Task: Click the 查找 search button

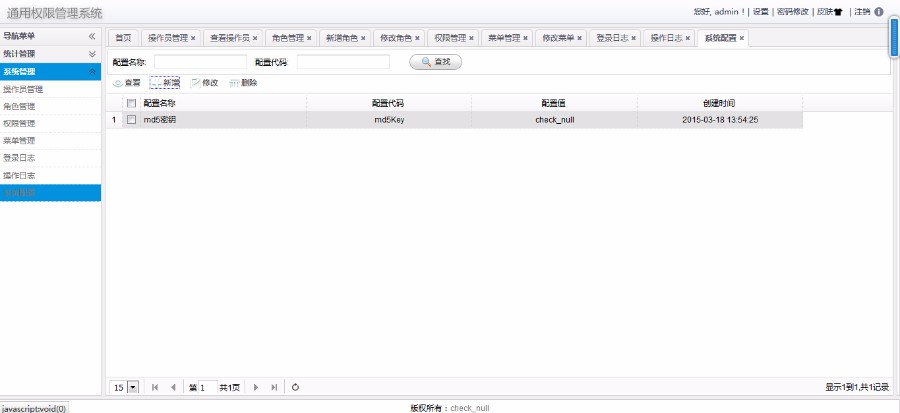Action: click(x=435, y=62)
